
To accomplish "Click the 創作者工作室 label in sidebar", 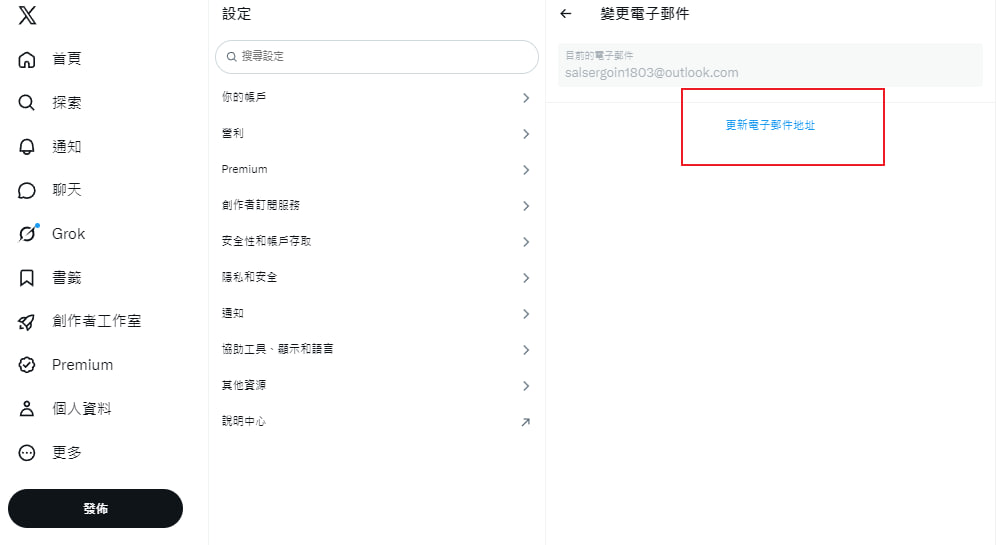I will (97, 321).
